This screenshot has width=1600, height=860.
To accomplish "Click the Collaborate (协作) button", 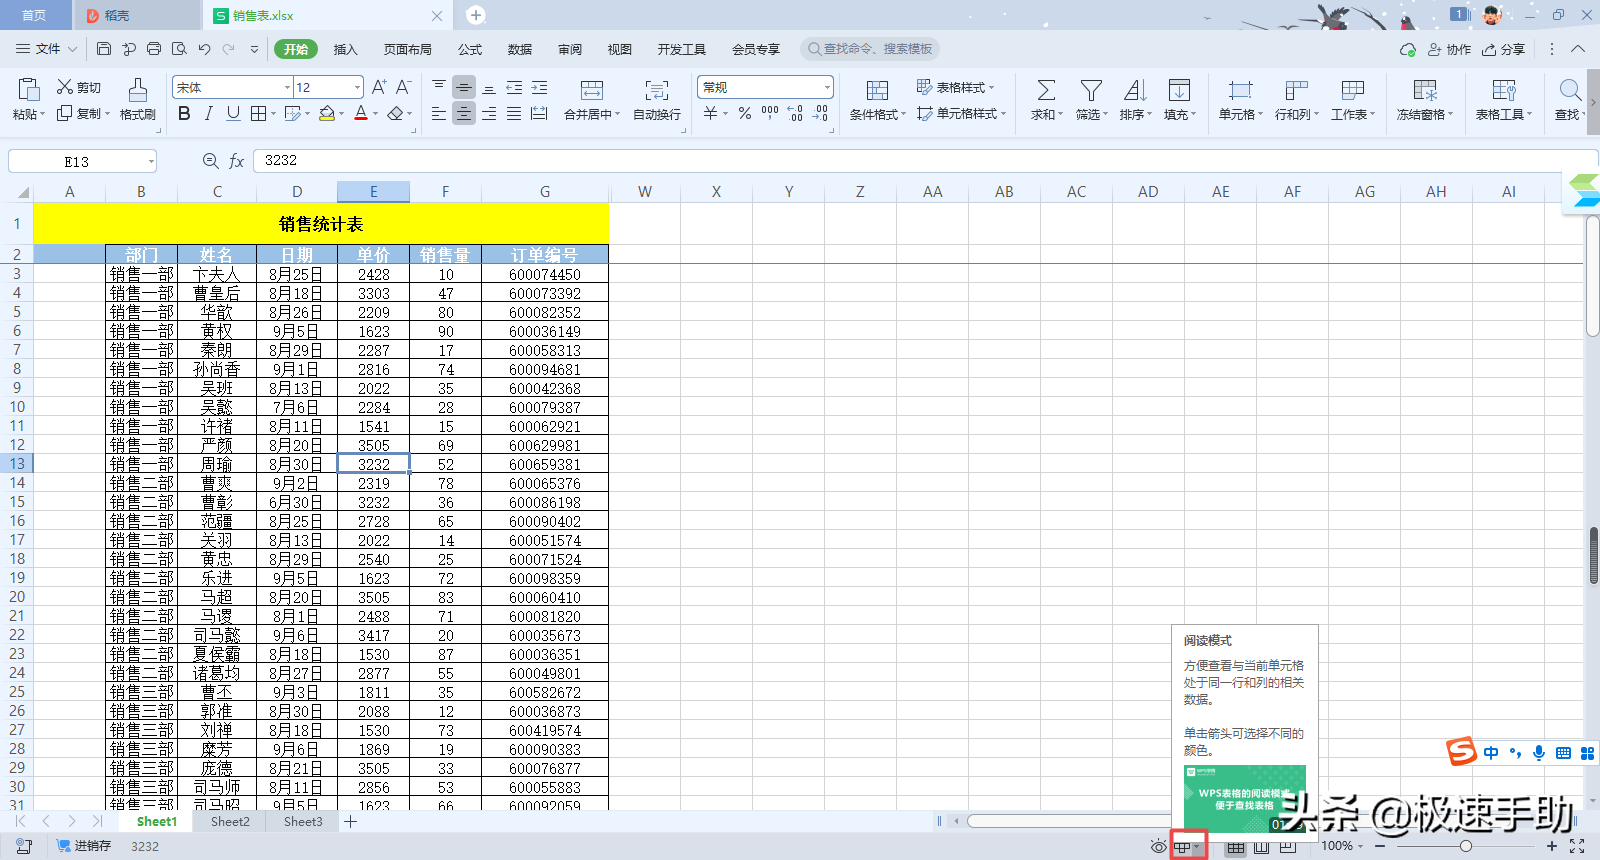I will click(x=1449, y=49).
